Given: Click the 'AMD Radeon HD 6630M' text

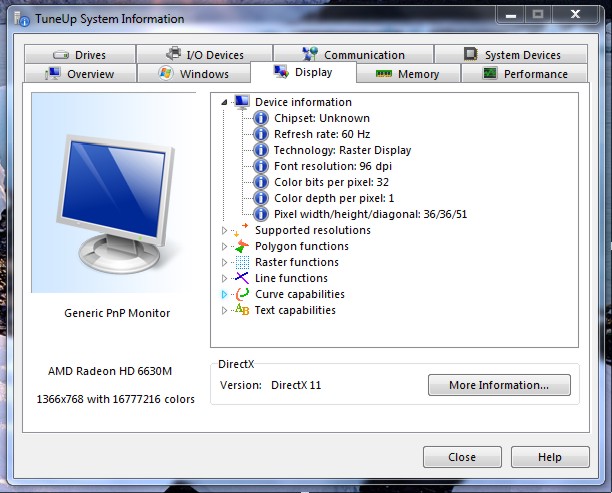Looking at the screenshot, I should [x=110, y=371].
